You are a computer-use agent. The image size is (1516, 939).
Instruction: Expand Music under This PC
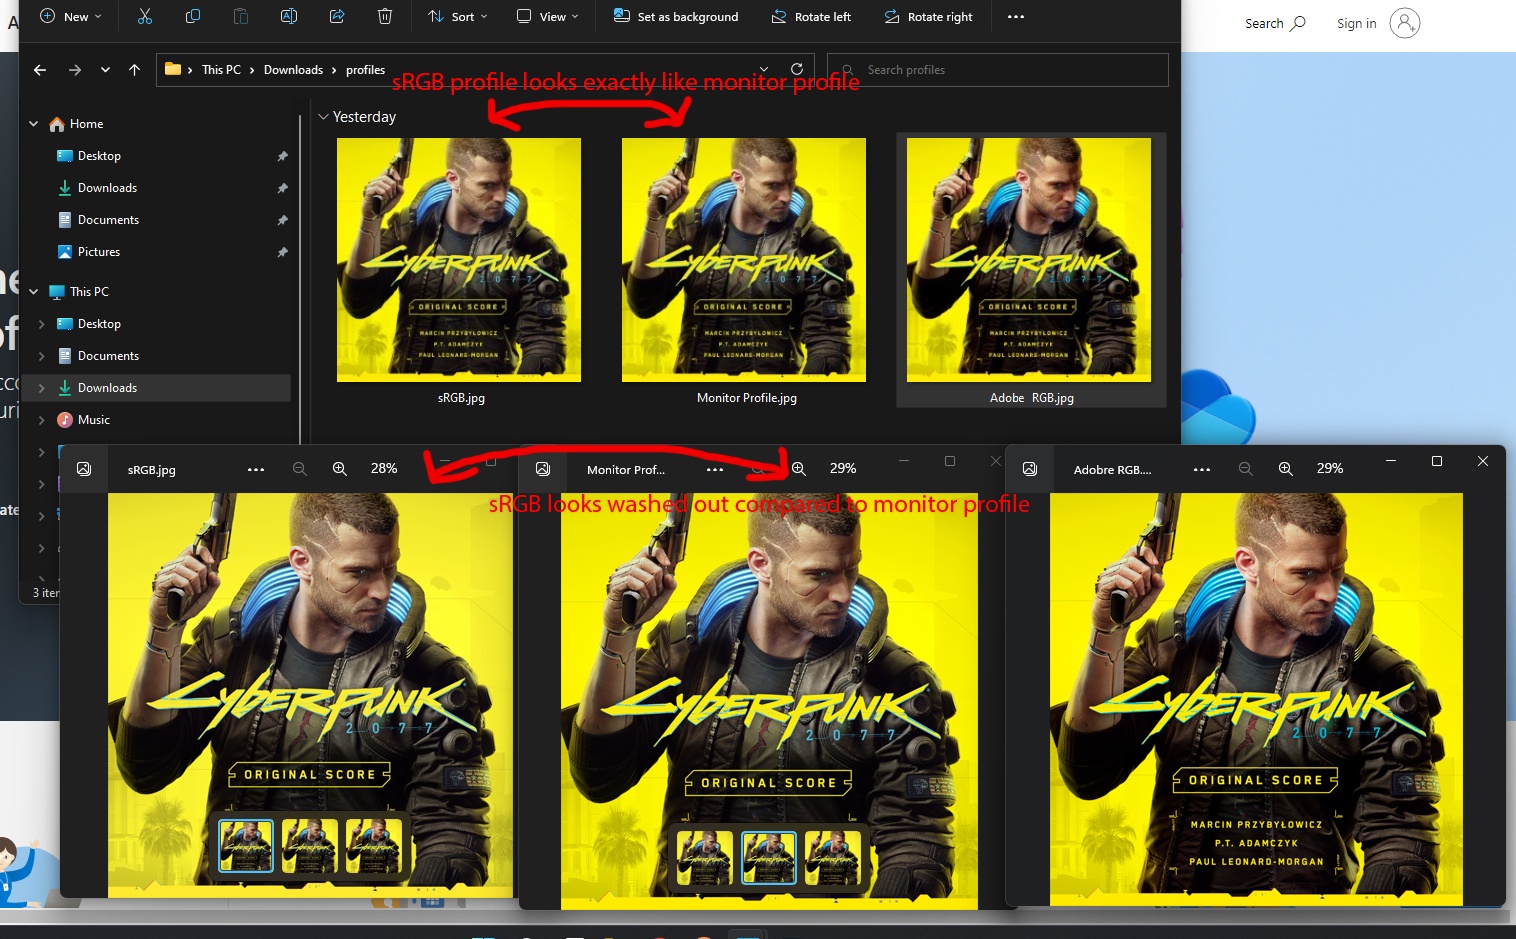(41, 420)
